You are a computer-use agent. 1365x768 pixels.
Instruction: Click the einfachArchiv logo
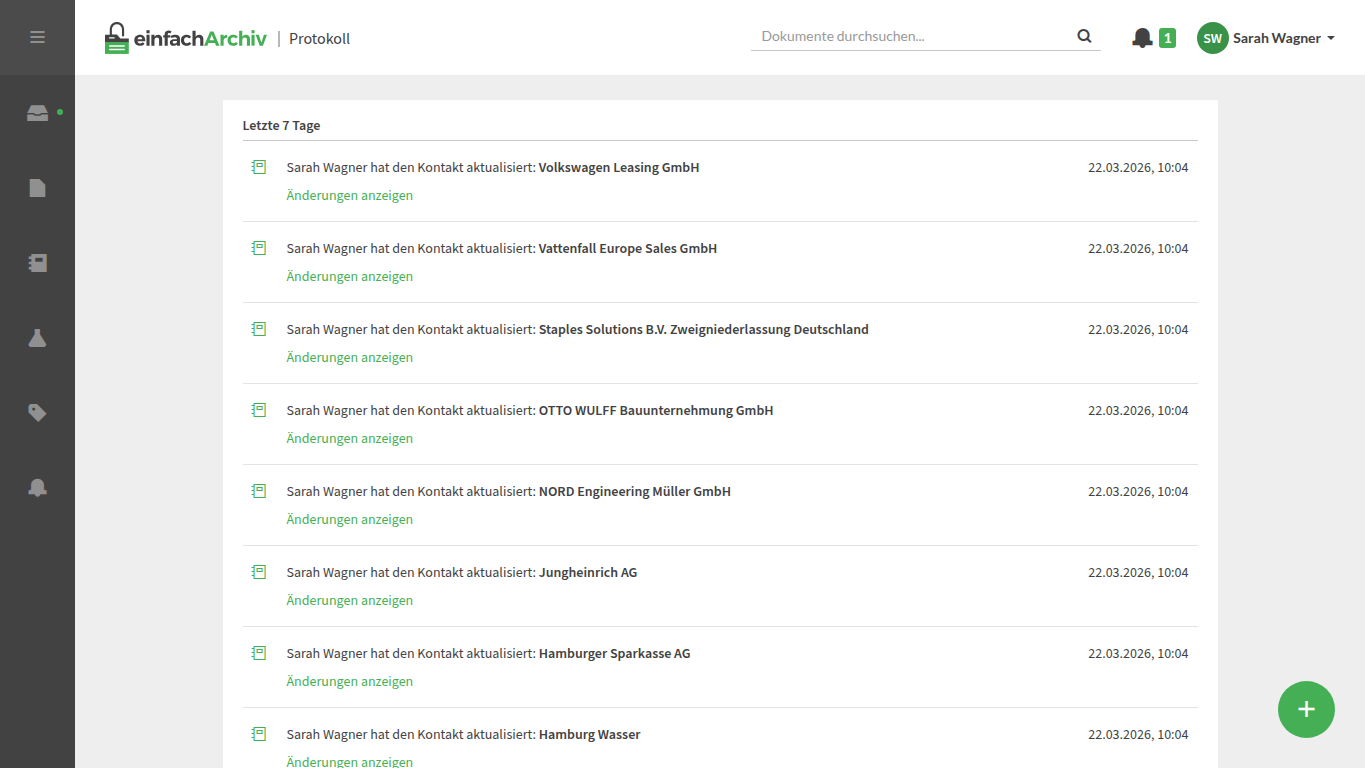pos(186,38)
